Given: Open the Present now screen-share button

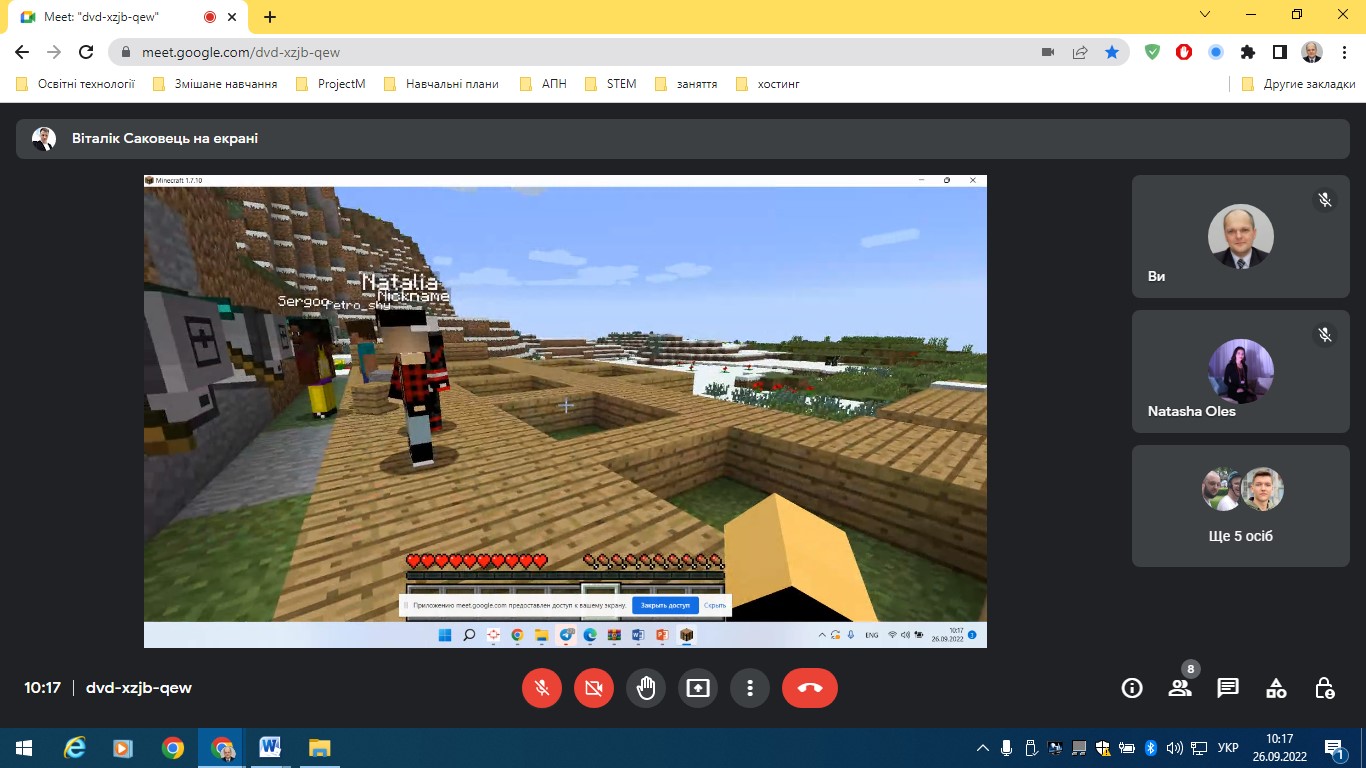Looking at the screenshot, I should (698, 688).
